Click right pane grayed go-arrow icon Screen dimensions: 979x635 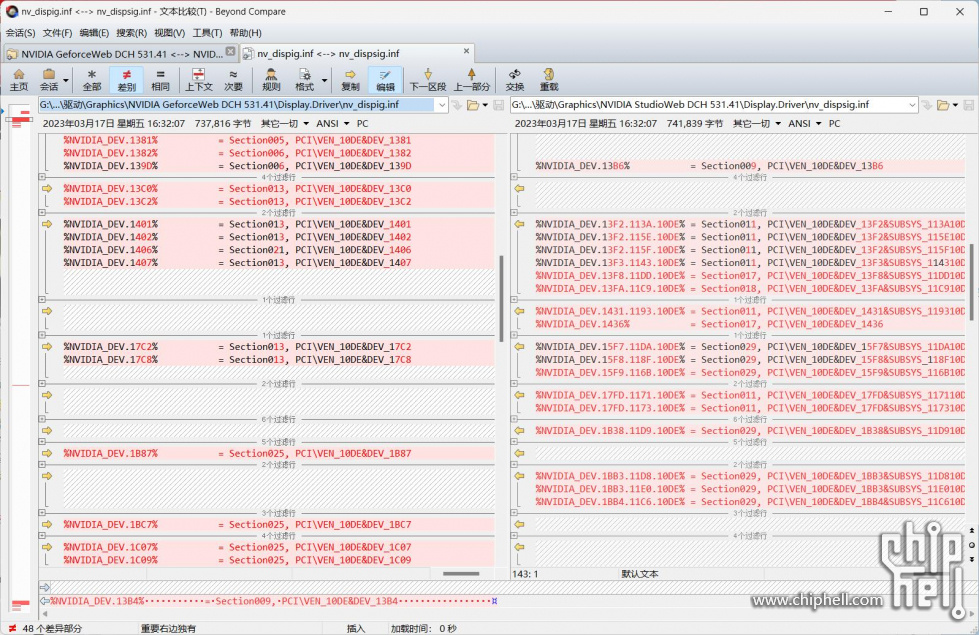[927, 105]
